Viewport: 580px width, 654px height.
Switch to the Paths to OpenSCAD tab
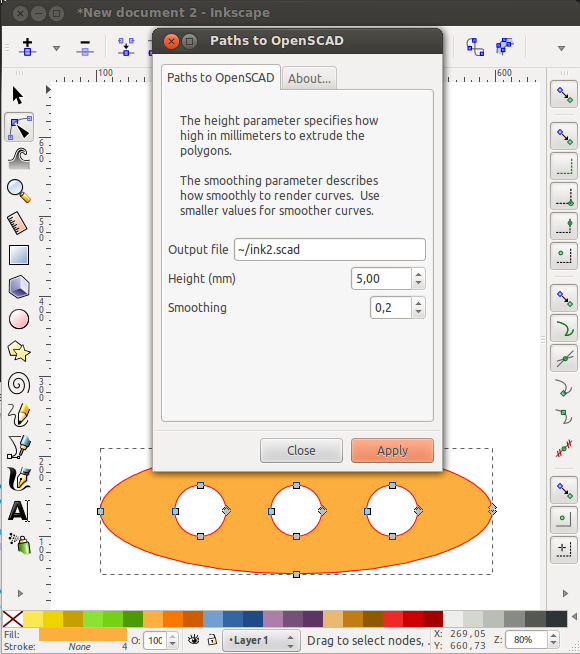221,78
